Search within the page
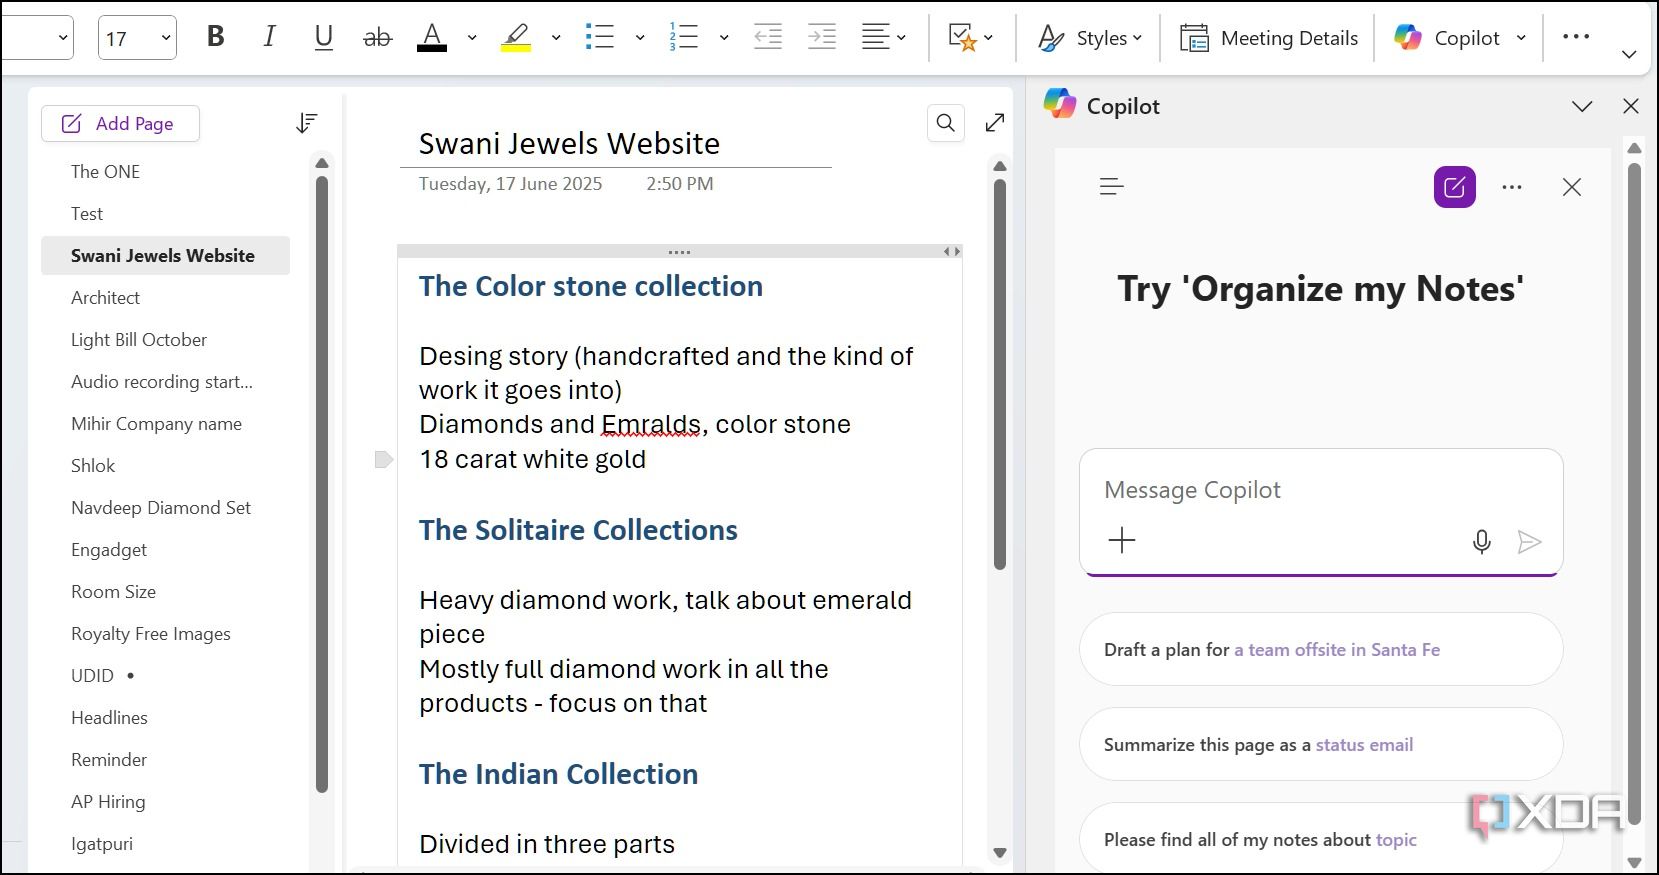This screenshot has width=1659, height=875. [x=945, y=123]
